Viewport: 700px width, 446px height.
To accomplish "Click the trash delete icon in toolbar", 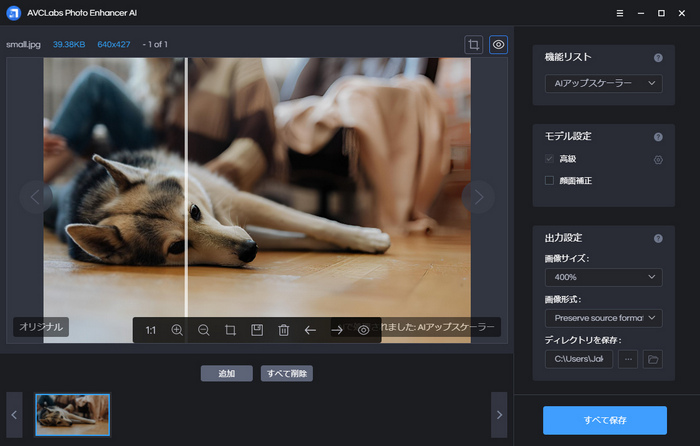I will 283,330.
